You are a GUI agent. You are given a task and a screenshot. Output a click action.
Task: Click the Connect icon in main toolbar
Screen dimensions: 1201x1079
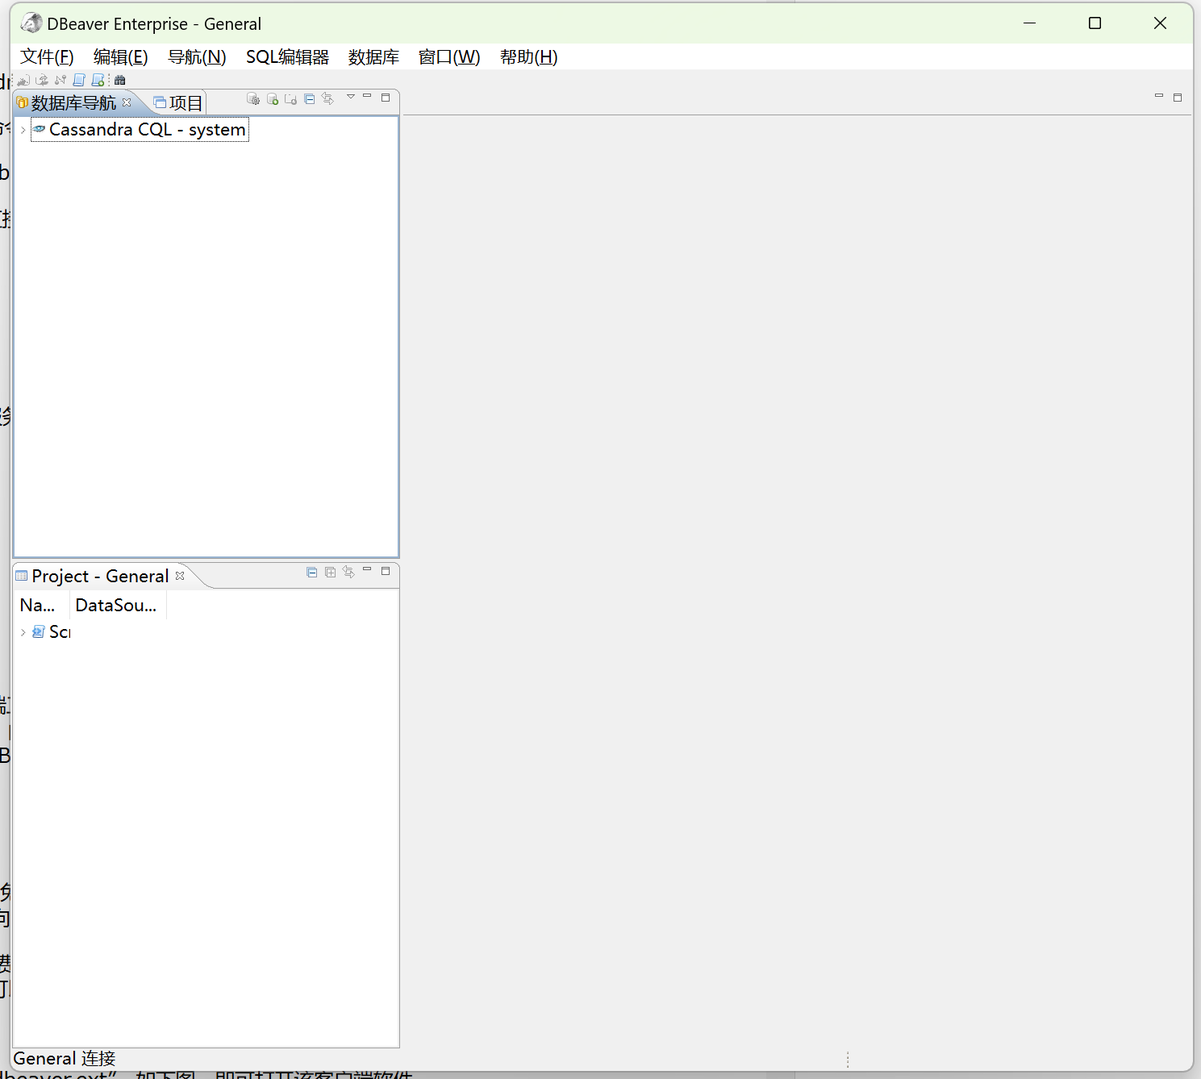24,80
